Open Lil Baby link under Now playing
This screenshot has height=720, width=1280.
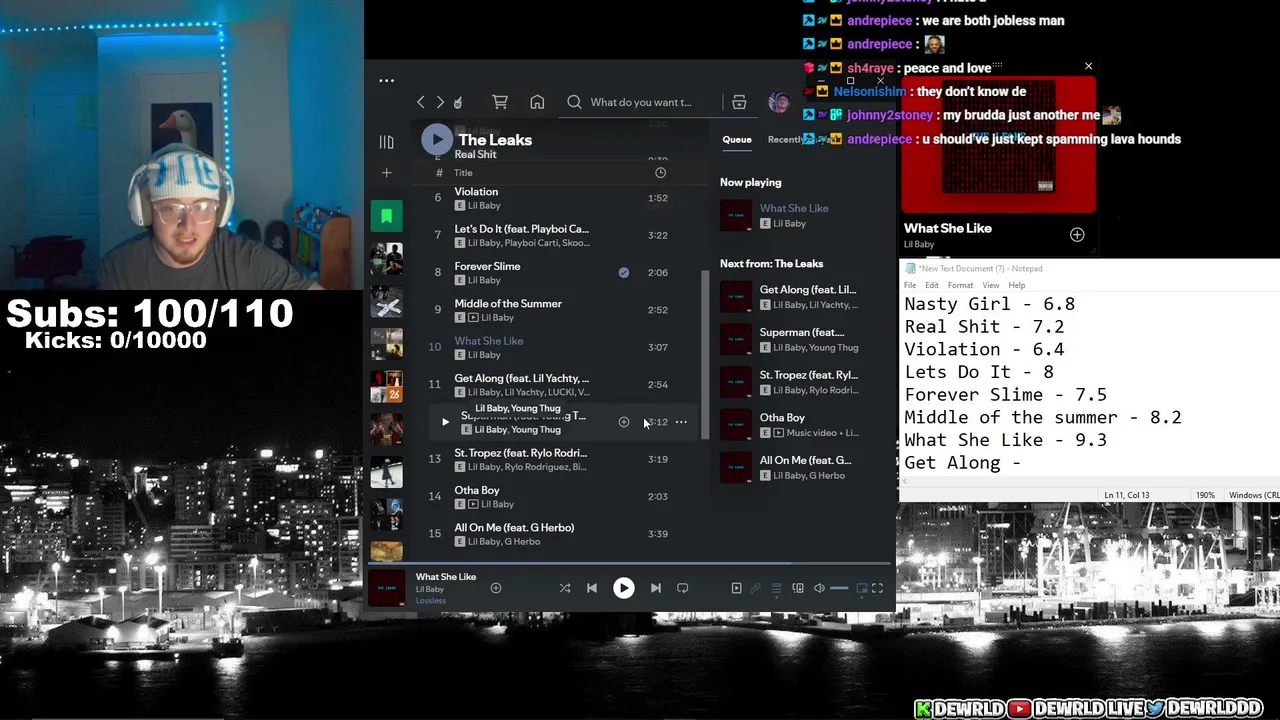coord(789,224)
